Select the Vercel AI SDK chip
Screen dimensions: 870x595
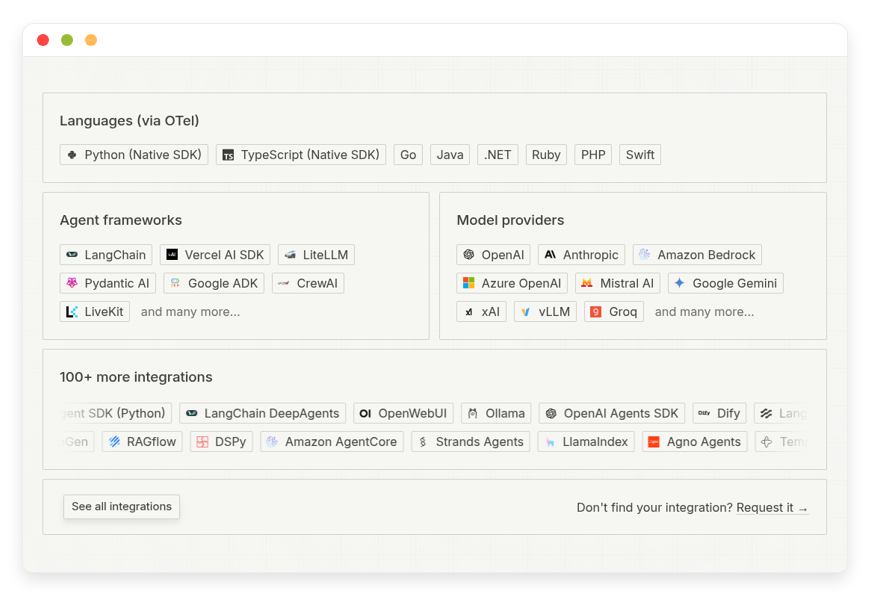tap(215, 255)
